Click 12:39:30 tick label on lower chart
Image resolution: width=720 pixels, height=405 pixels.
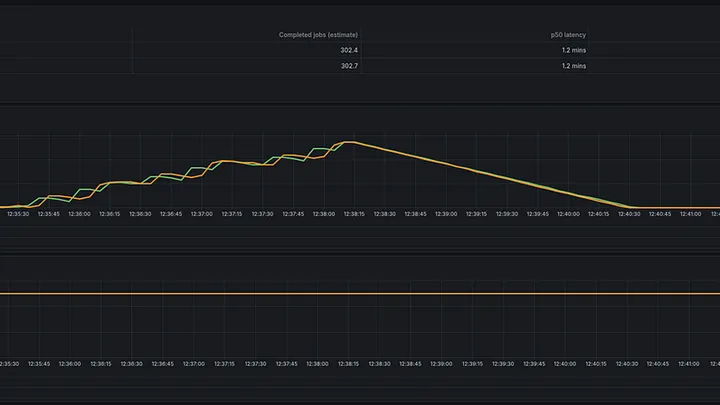point(503,364)
